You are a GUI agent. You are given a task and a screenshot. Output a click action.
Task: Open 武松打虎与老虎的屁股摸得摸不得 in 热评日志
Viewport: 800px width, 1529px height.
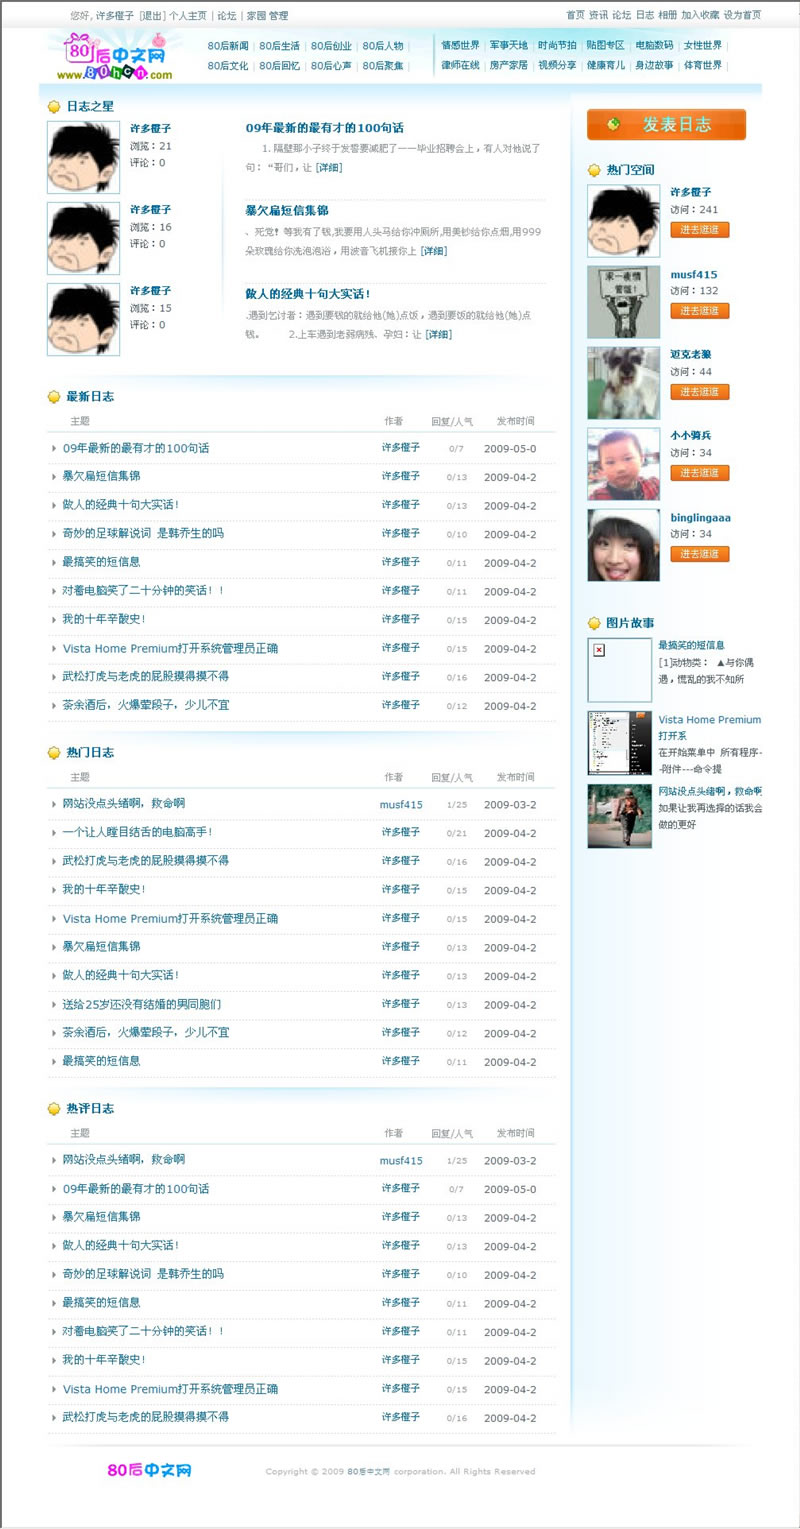click(x=146, y=1417)
